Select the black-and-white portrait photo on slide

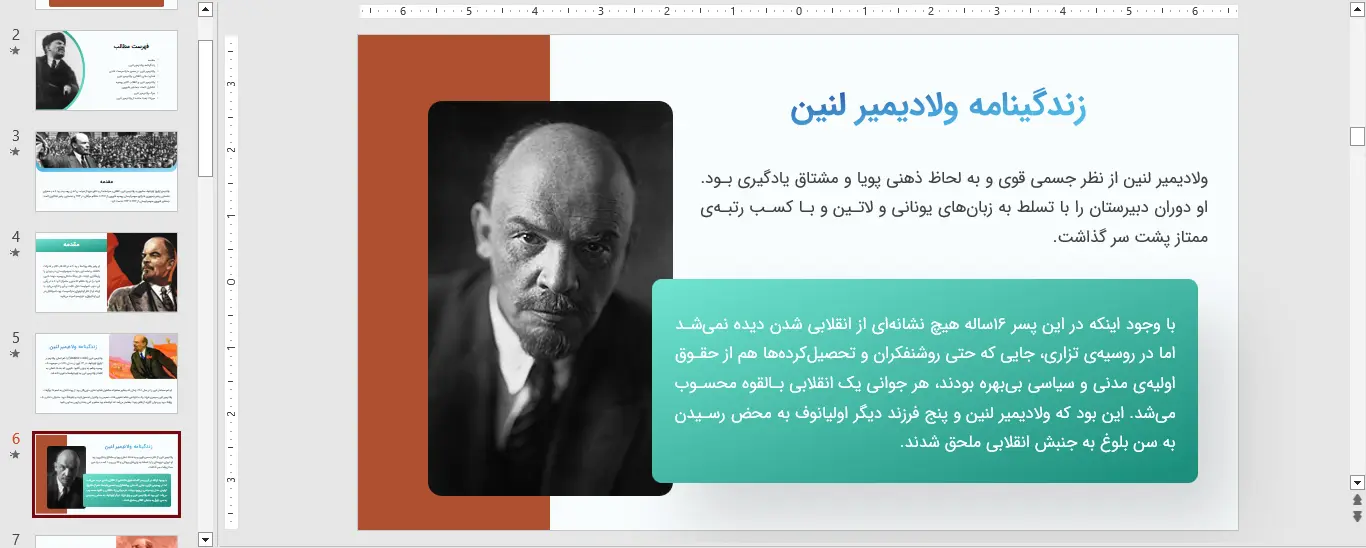[550, 298]
